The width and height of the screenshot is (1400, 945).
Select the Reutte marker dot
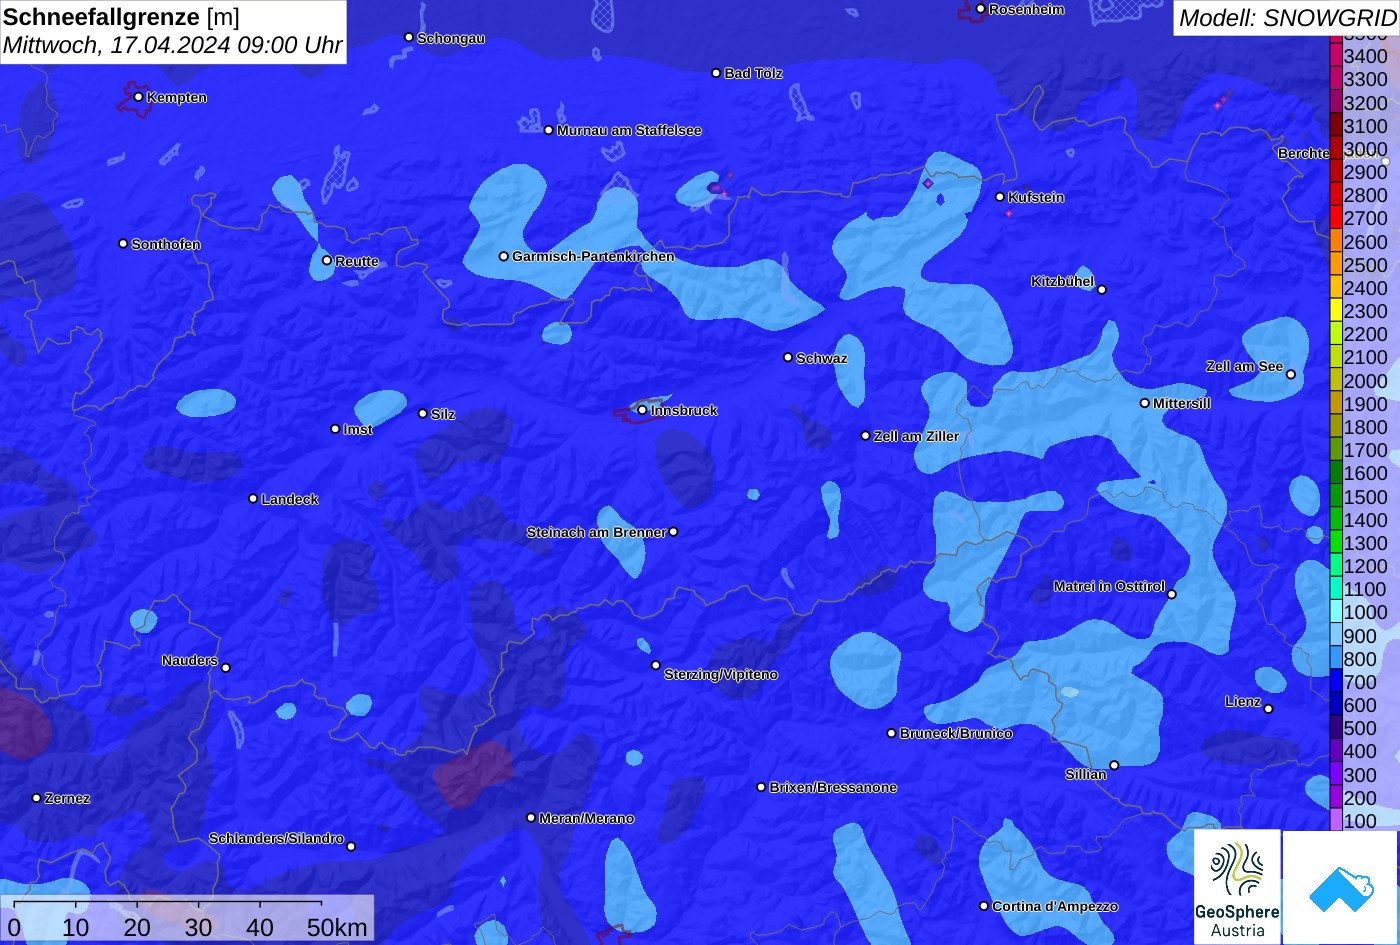pyautogui.click(x=327, y=260)
